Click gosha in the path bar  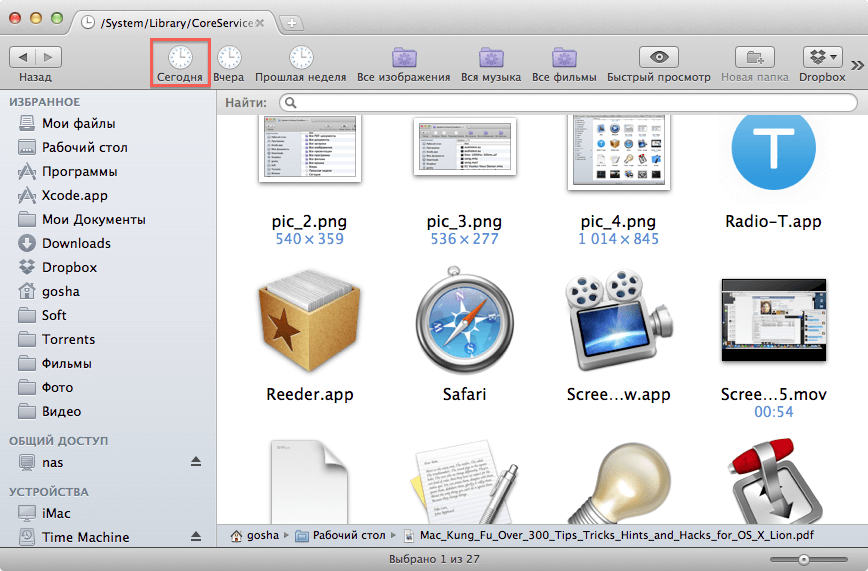(x=256, y=536)
